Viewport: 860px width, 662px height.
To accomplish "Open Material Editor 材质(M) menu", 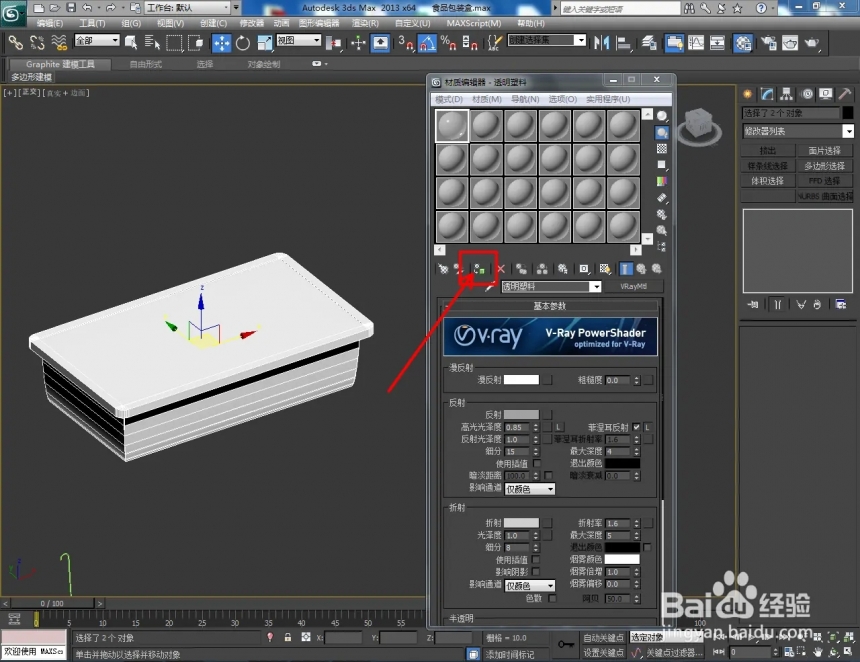I will click(x=486, y=99).
